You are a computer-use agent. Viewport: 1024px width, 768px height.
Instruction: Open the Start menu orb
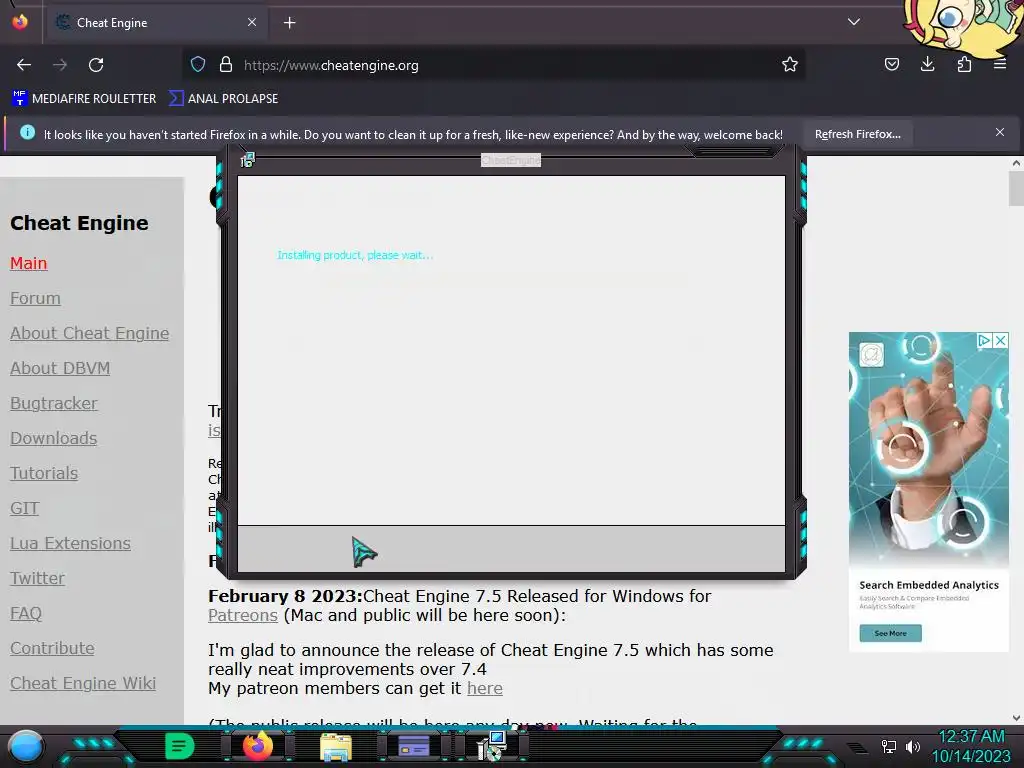coord(25,746)
